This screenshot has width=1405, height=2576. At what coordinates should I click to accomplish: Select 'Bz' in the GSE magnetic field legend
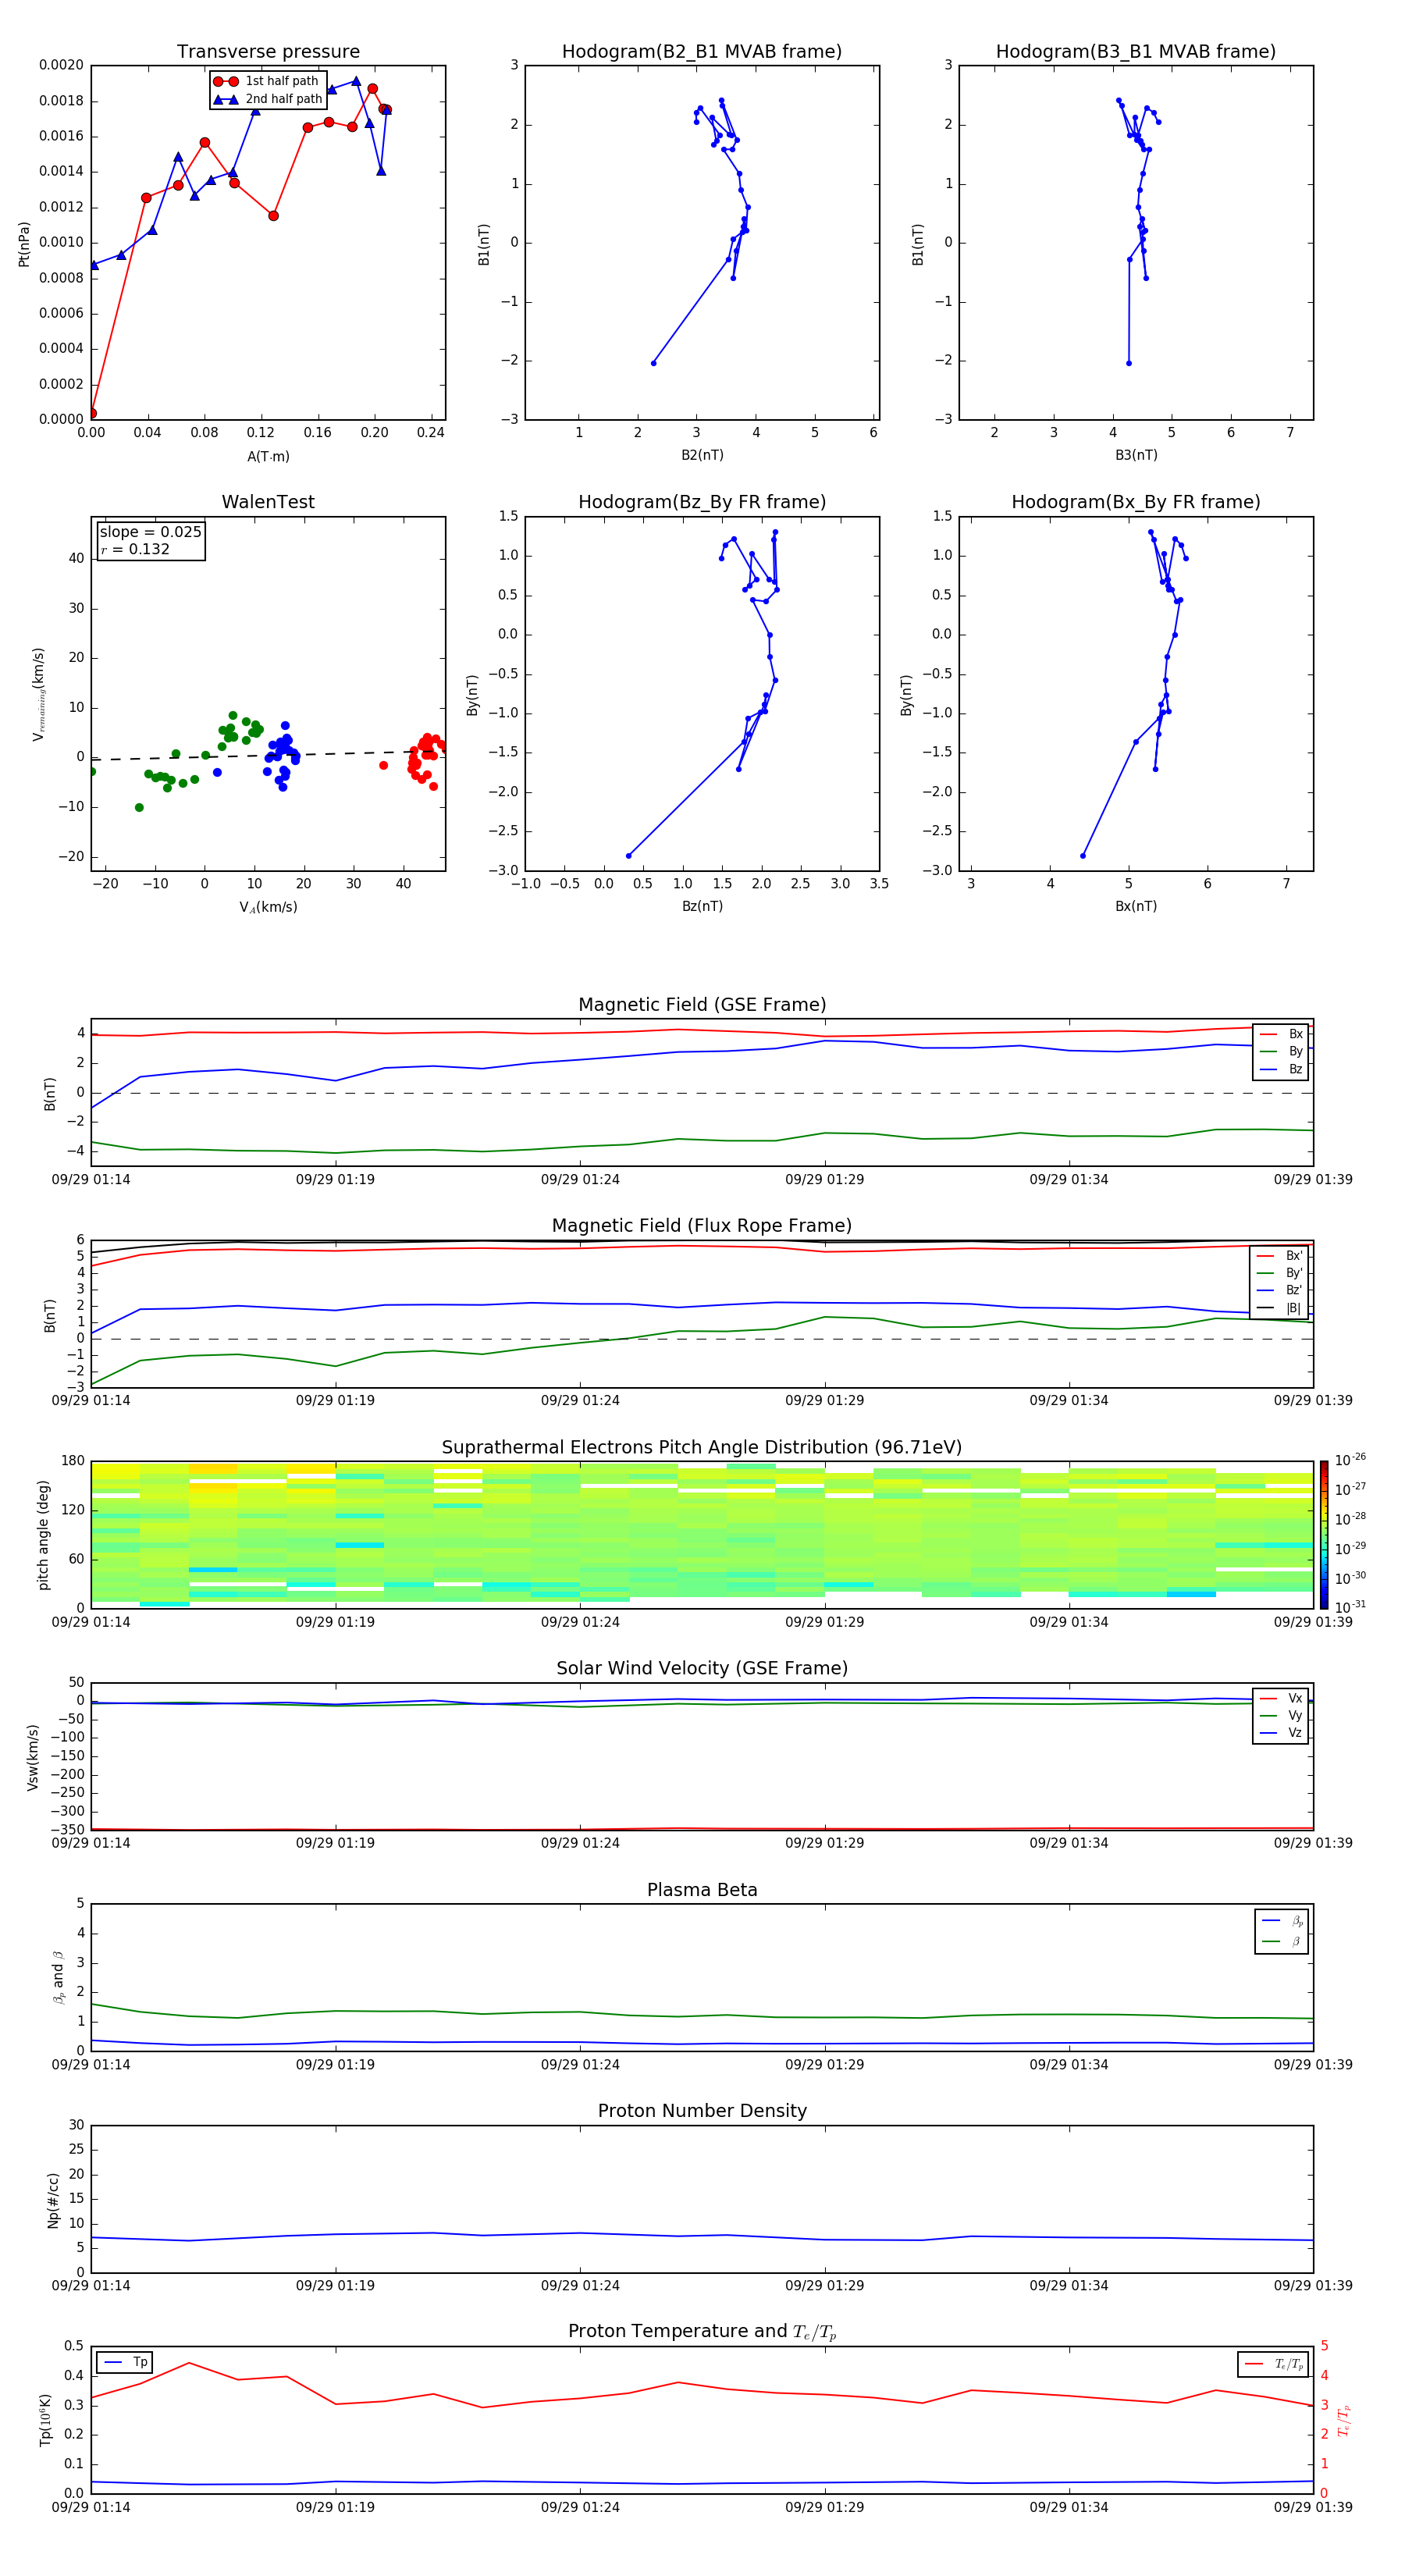pyautogui.click(x=1282, y=1069)
